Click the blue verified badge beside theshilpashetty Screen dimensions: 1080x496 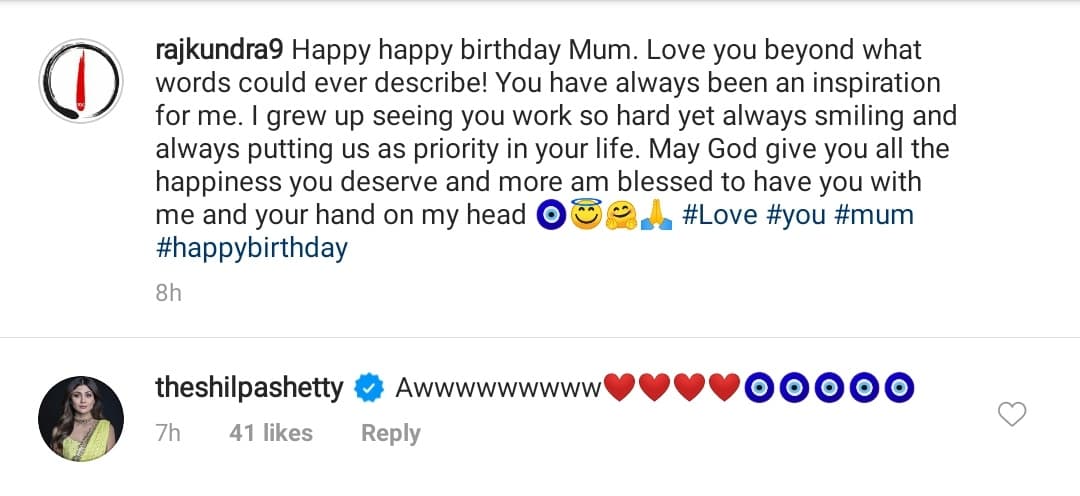pyautogui.click(x=368, y=388)
